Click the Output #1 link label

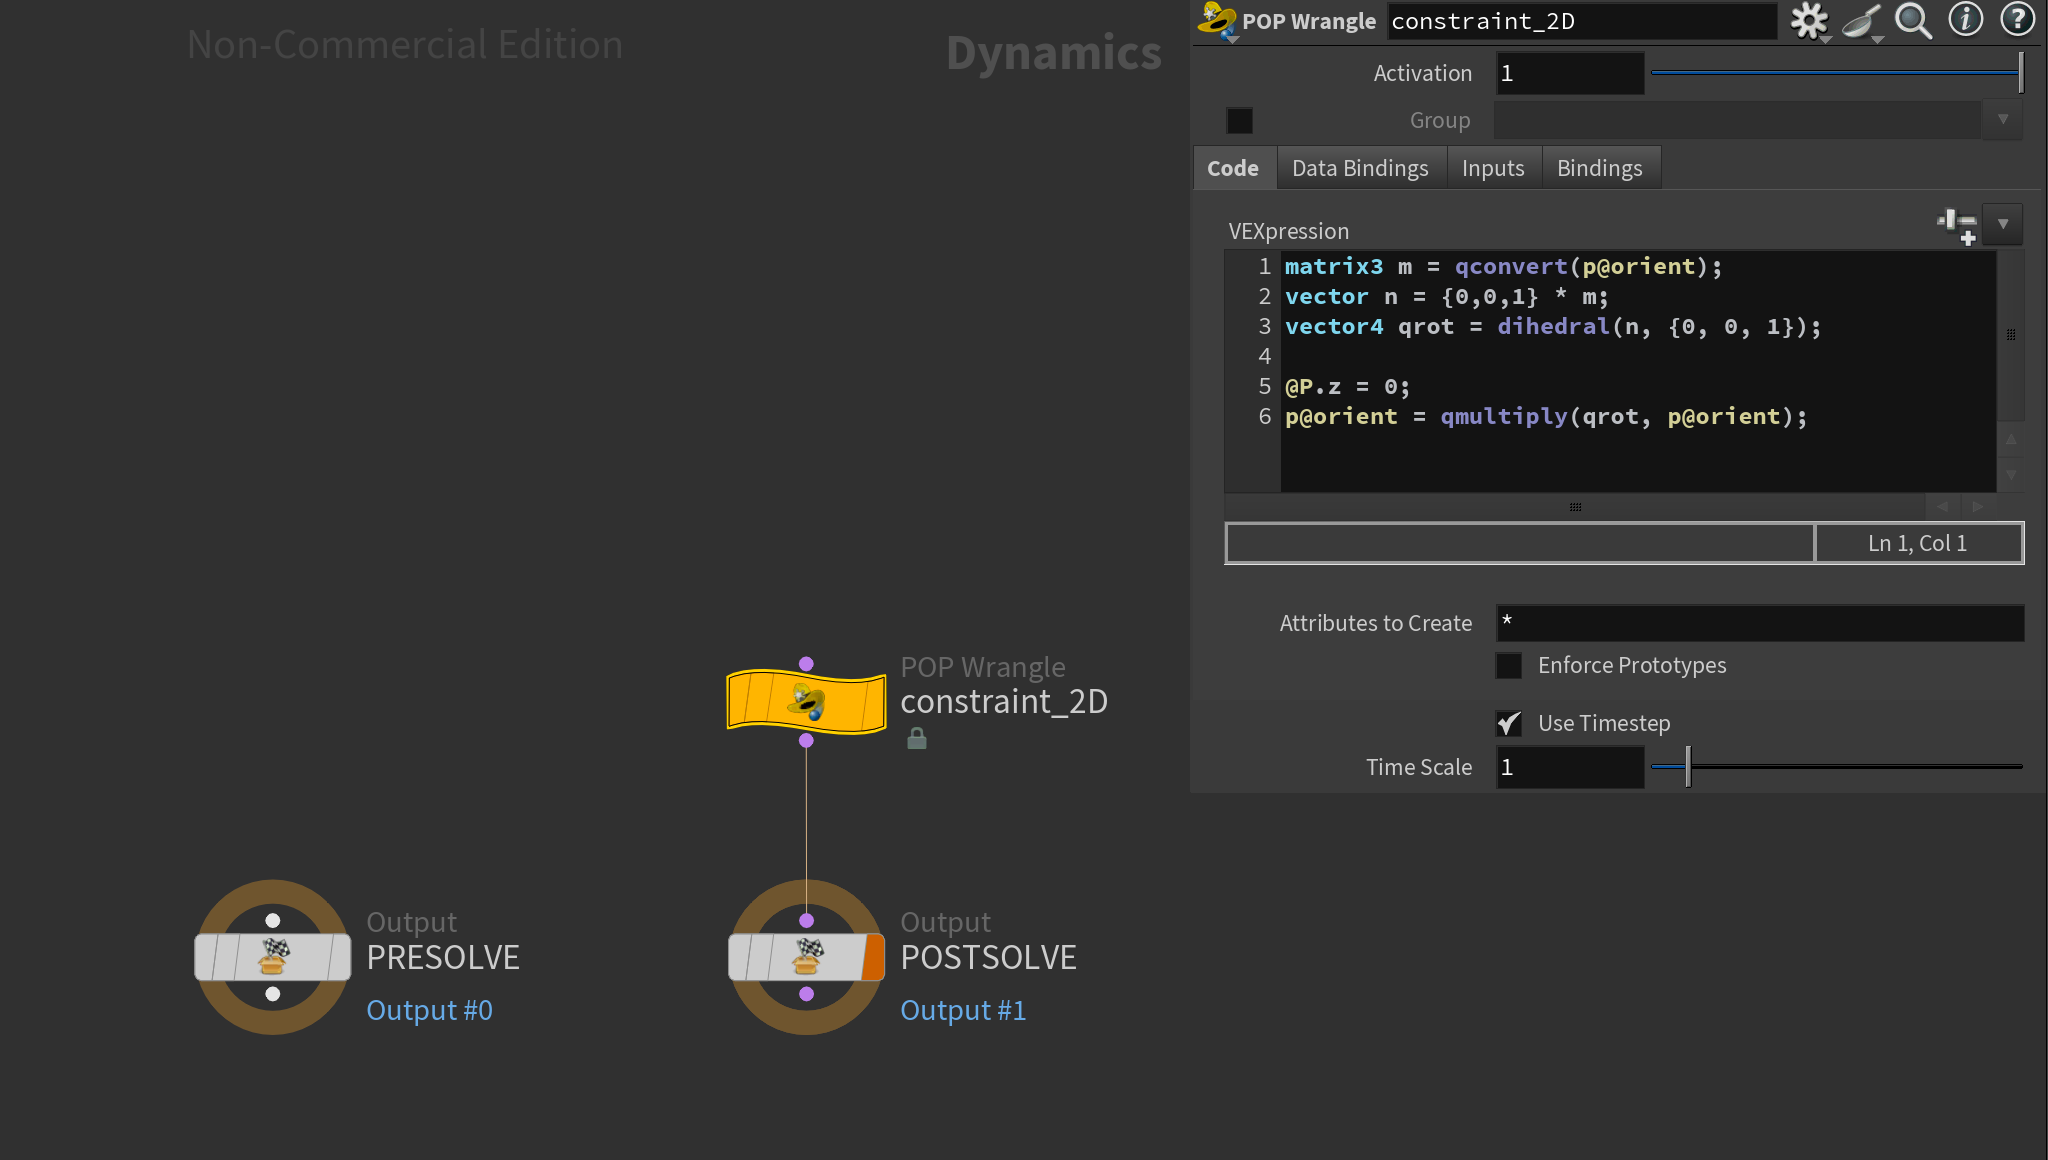point(963,1010)
